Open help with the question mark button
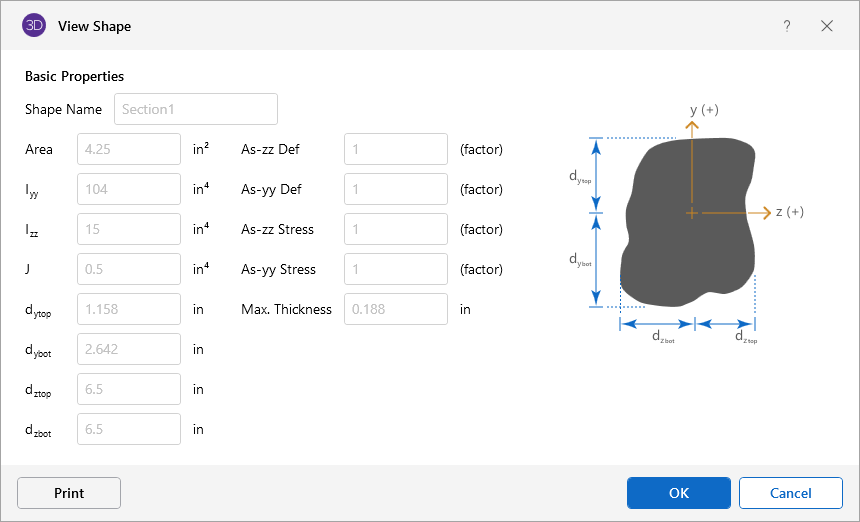The width and height of the screenshot is (860, 522). click(787, 26)
